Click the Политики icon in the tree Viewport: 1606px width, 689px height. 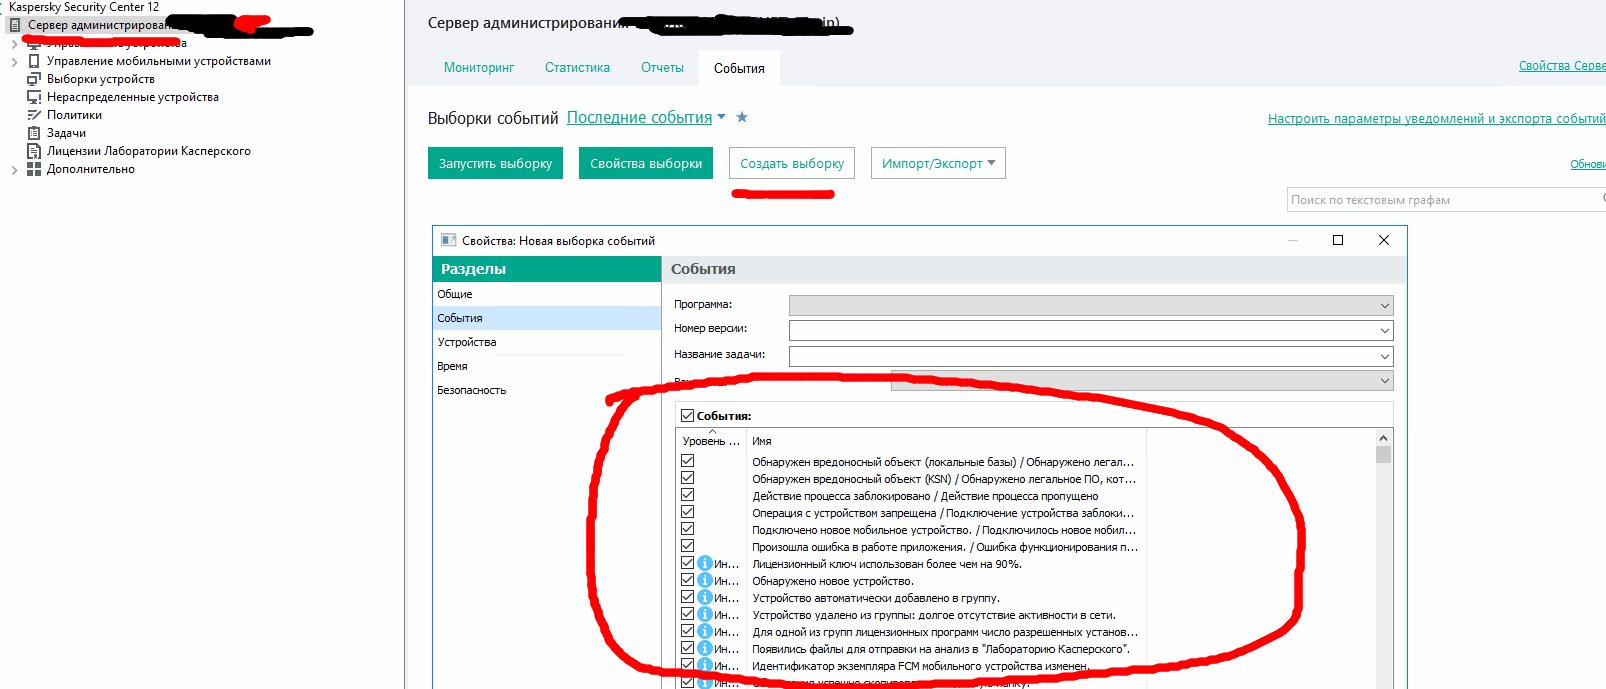[34, 115]
